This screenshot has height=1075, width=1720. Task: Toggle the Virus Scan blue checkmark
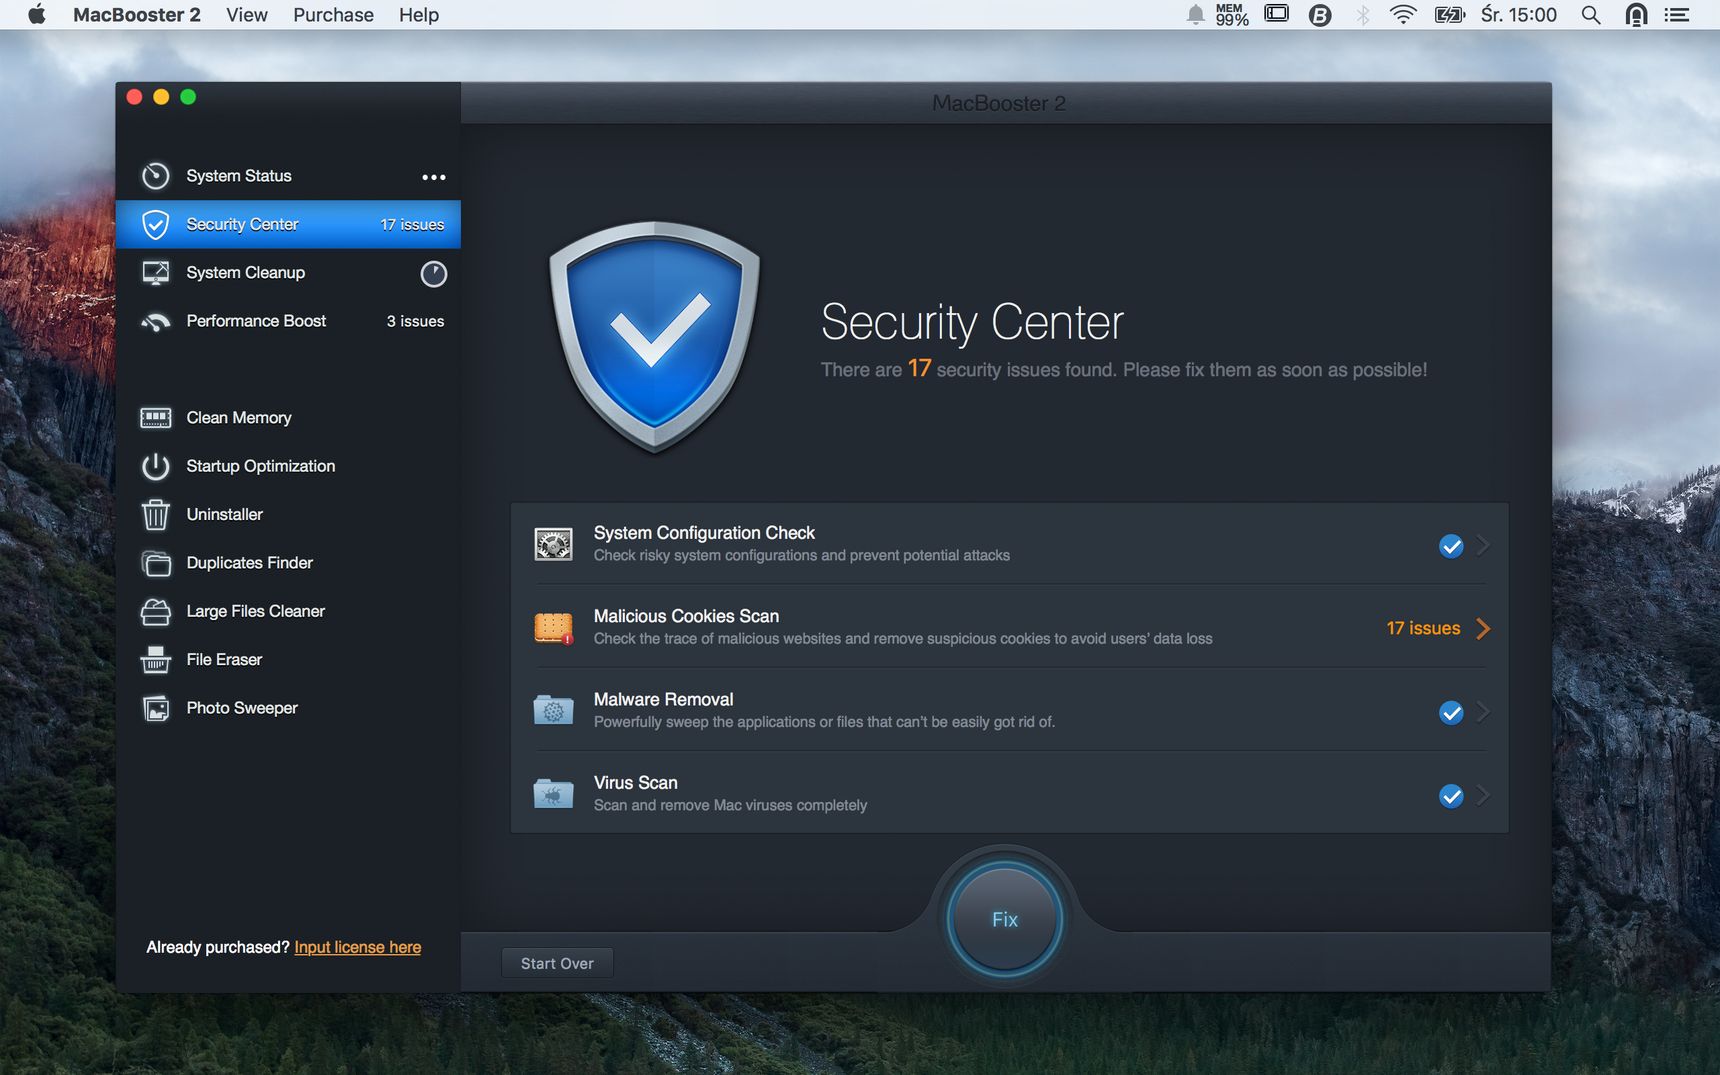tap(1451, 796)
